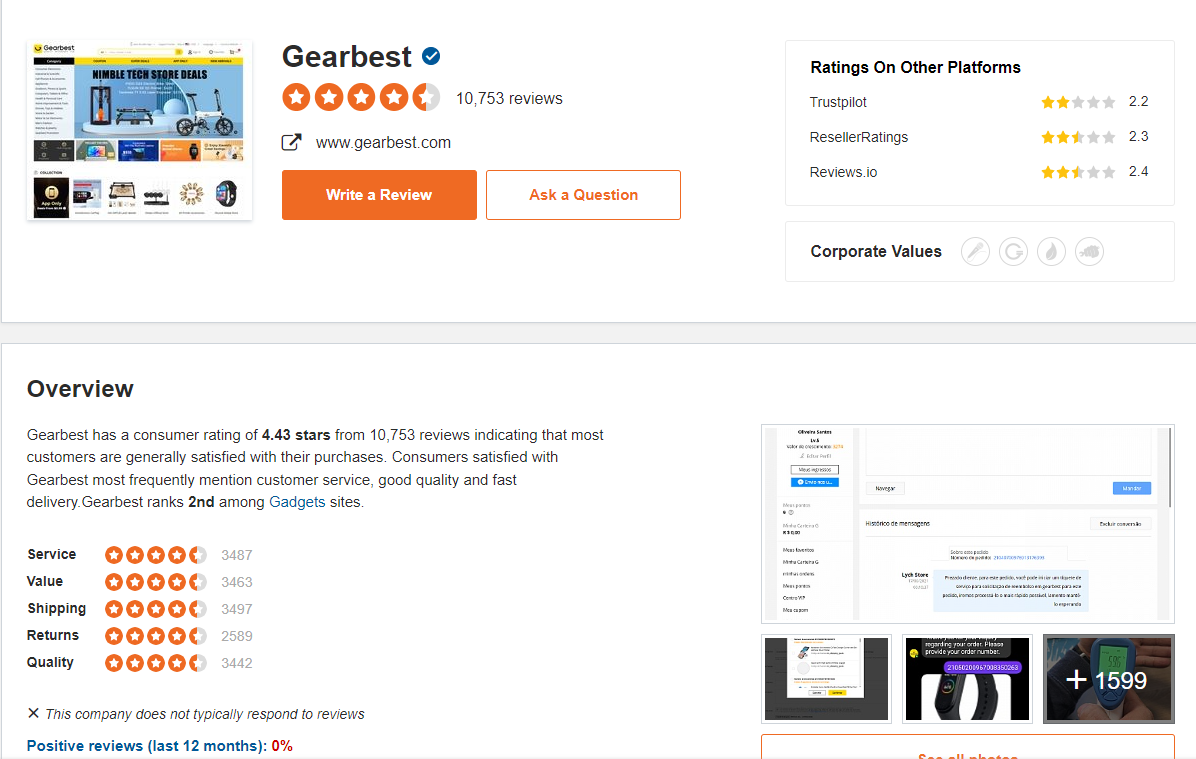Click the fist corporate value icon
The width and height of the screenshot is (1196, 759).
pos(1089,251)
